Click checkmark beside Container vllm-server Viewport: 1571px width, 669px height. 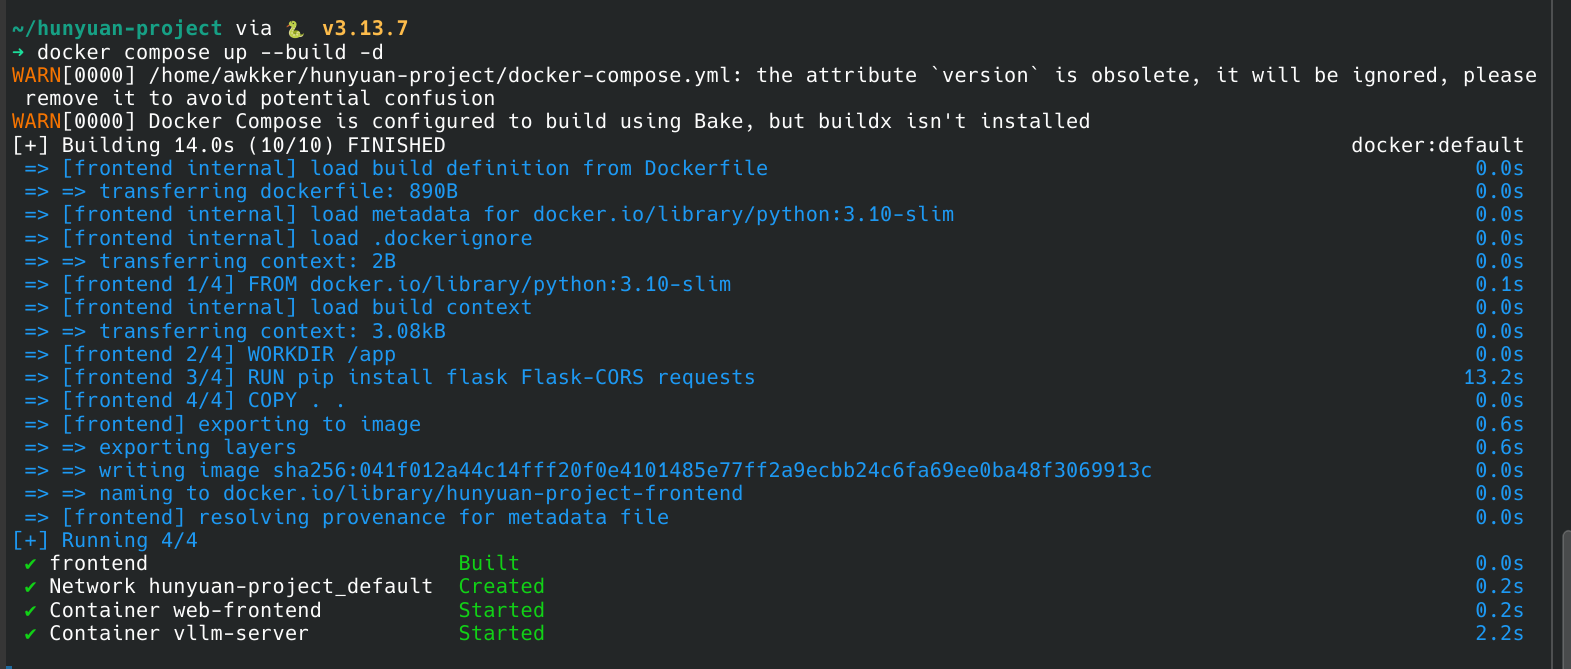30,634
